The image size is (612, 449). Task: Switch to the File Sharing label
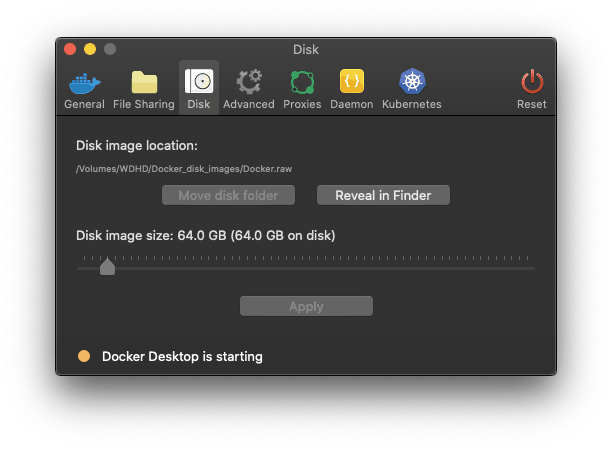(x=144, y=104)
